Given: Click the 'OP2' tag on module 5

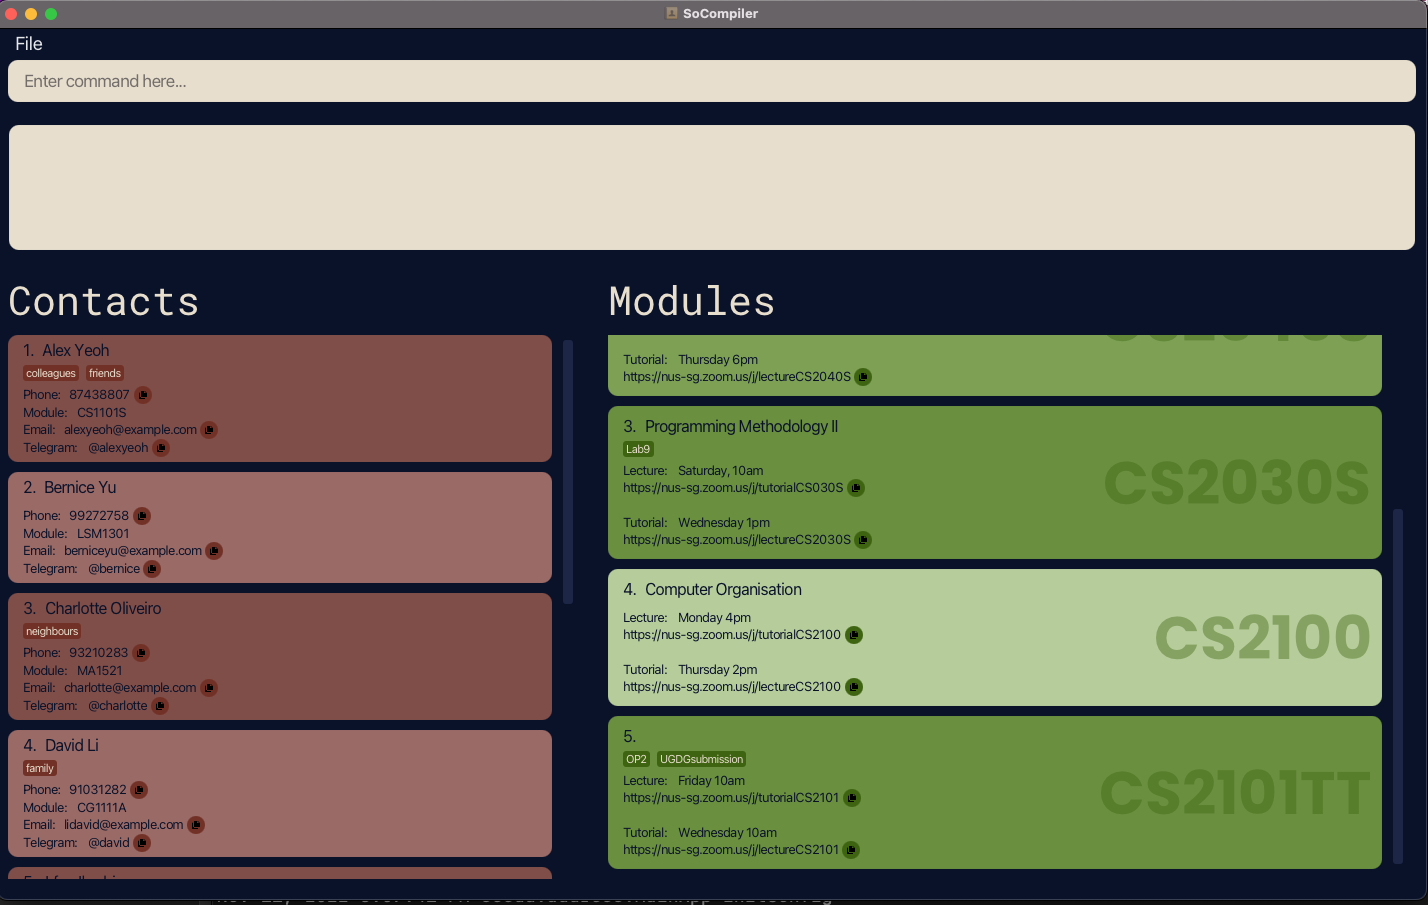Looking at the screenshot, I should pos(636,759).
